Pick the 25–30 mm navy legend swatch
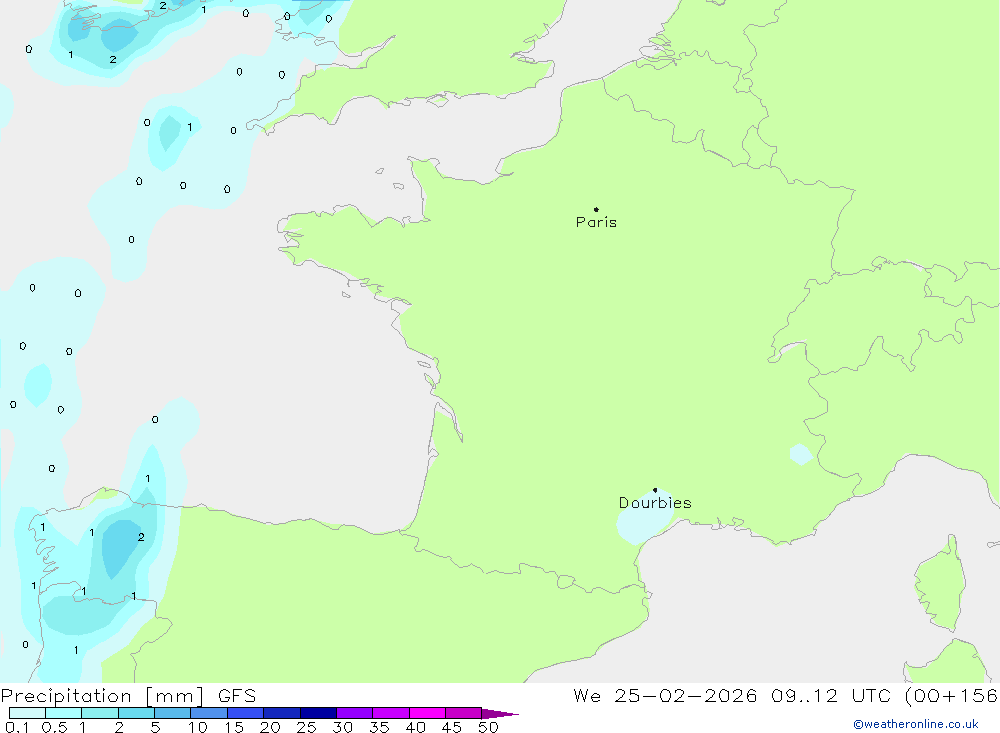The width and height of the screenshot is (1000, 733). click(318, 713)
